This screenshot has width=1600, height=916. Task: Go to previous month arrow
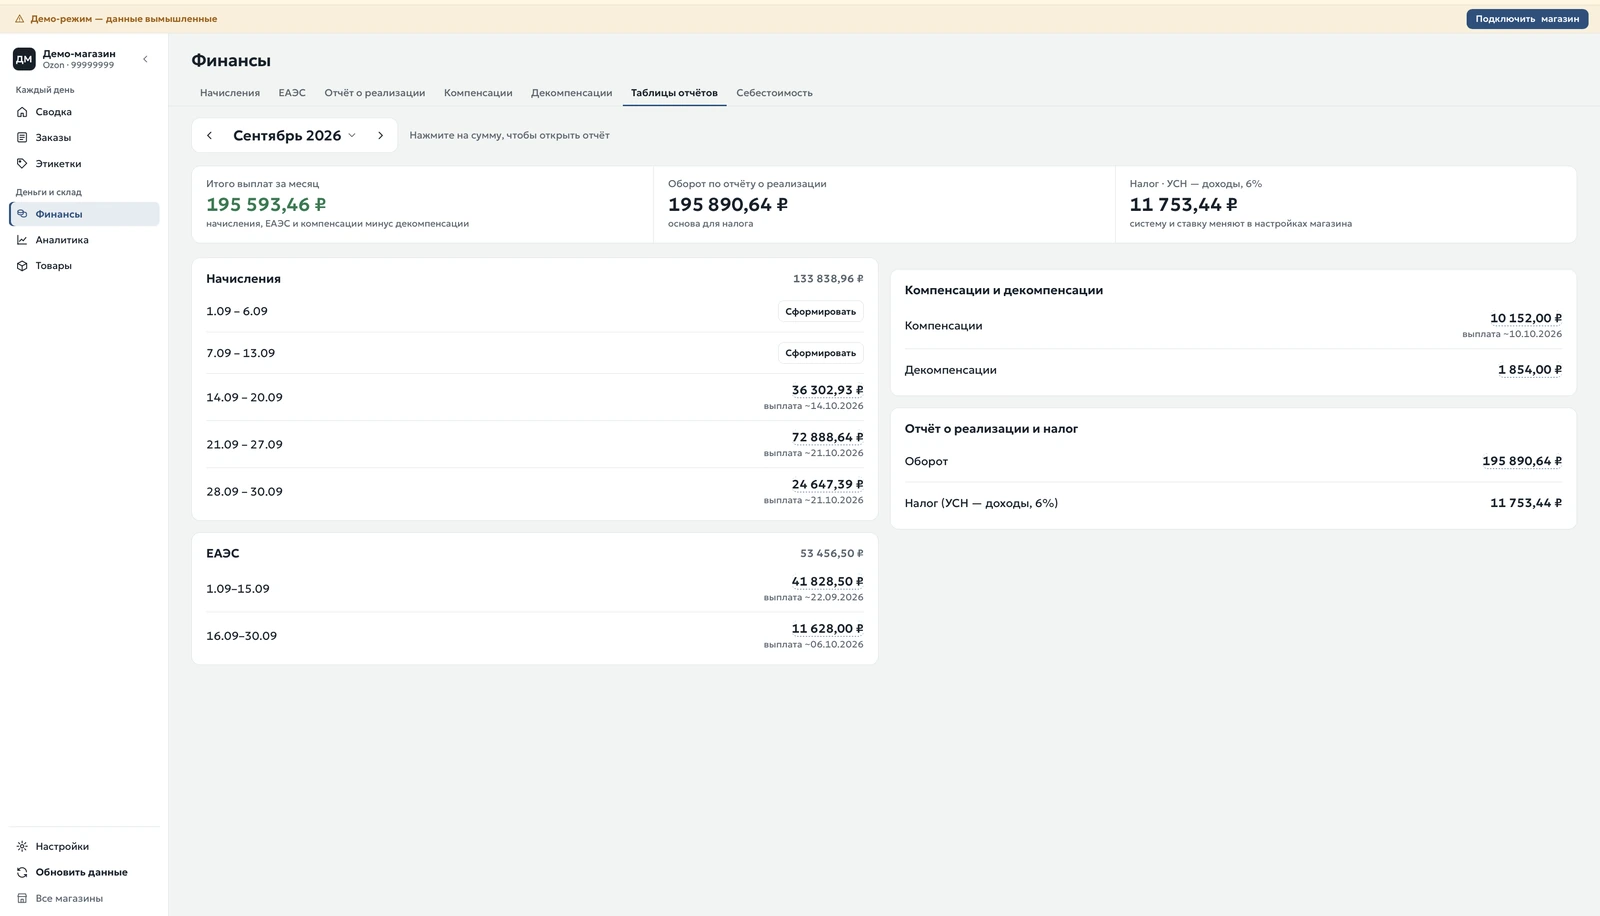209,136
